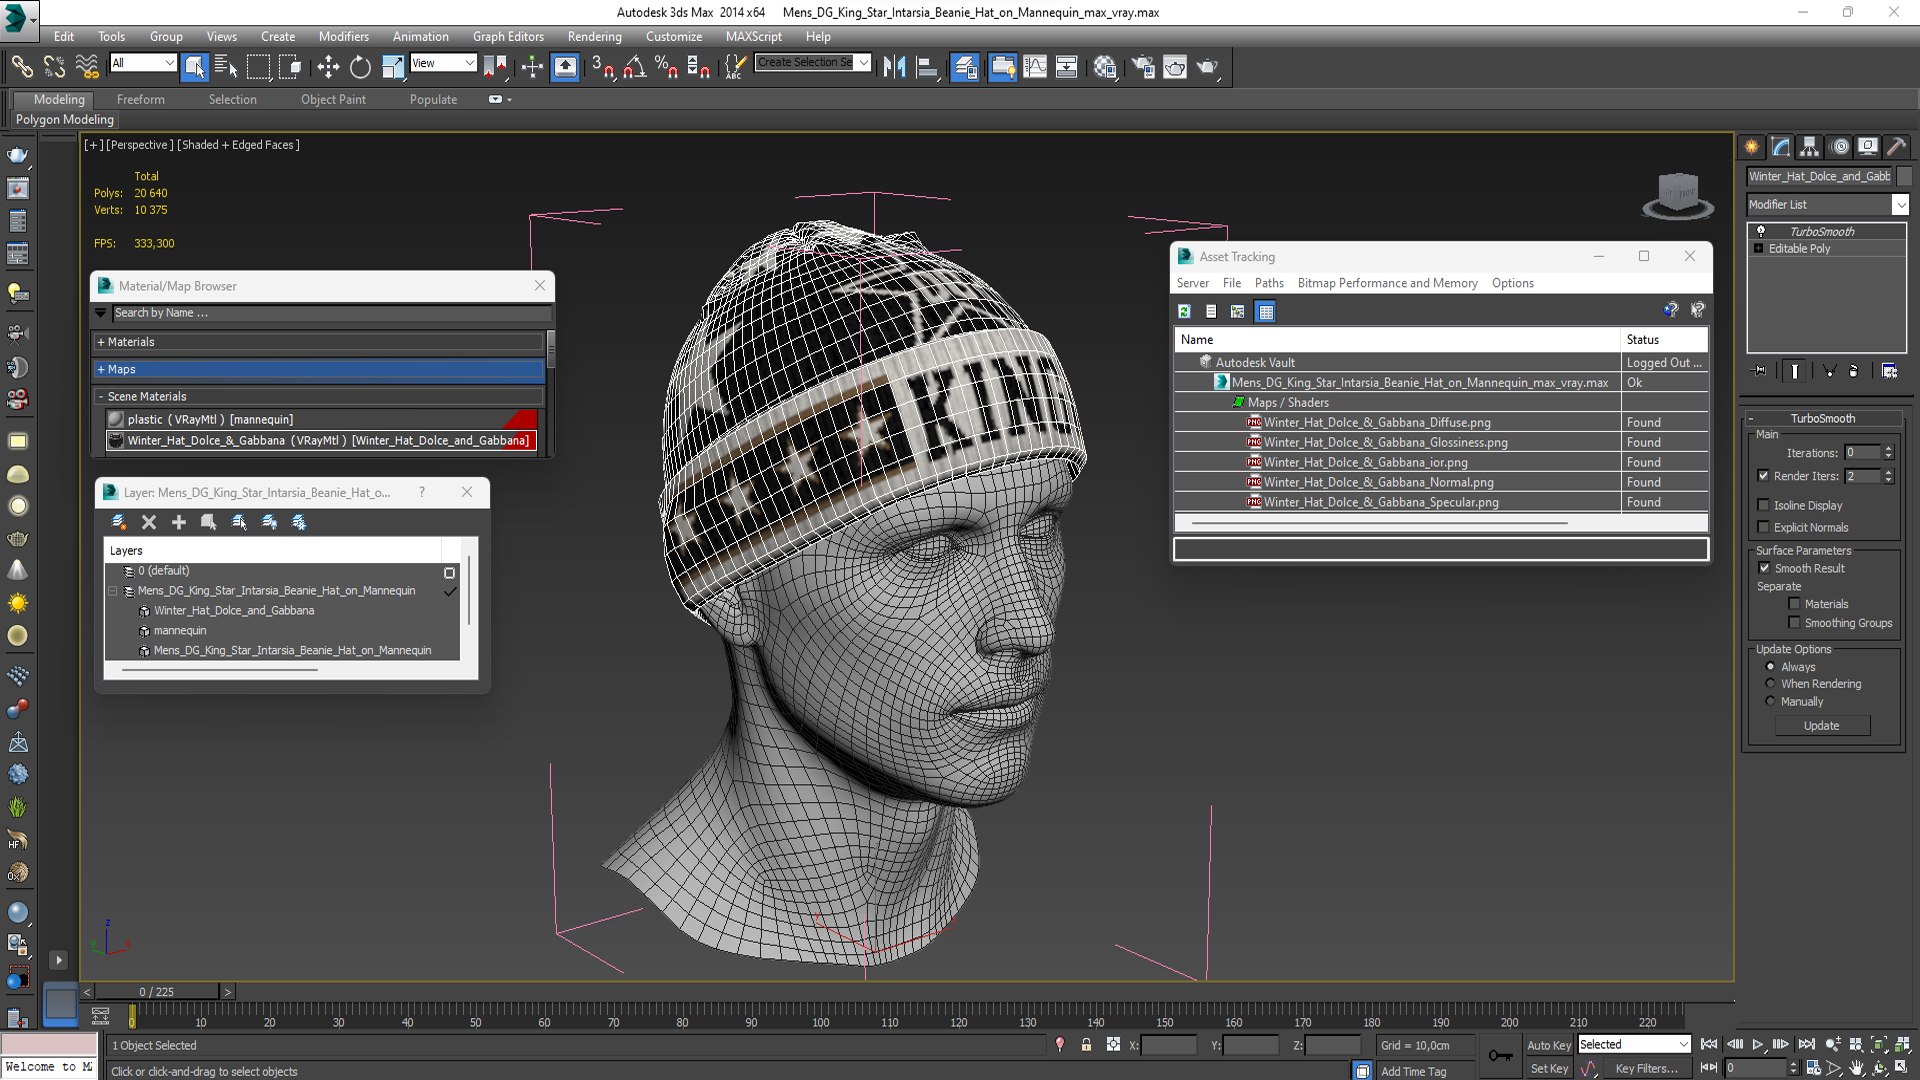Click the Mirror tool icon

[x=894, y=67]
